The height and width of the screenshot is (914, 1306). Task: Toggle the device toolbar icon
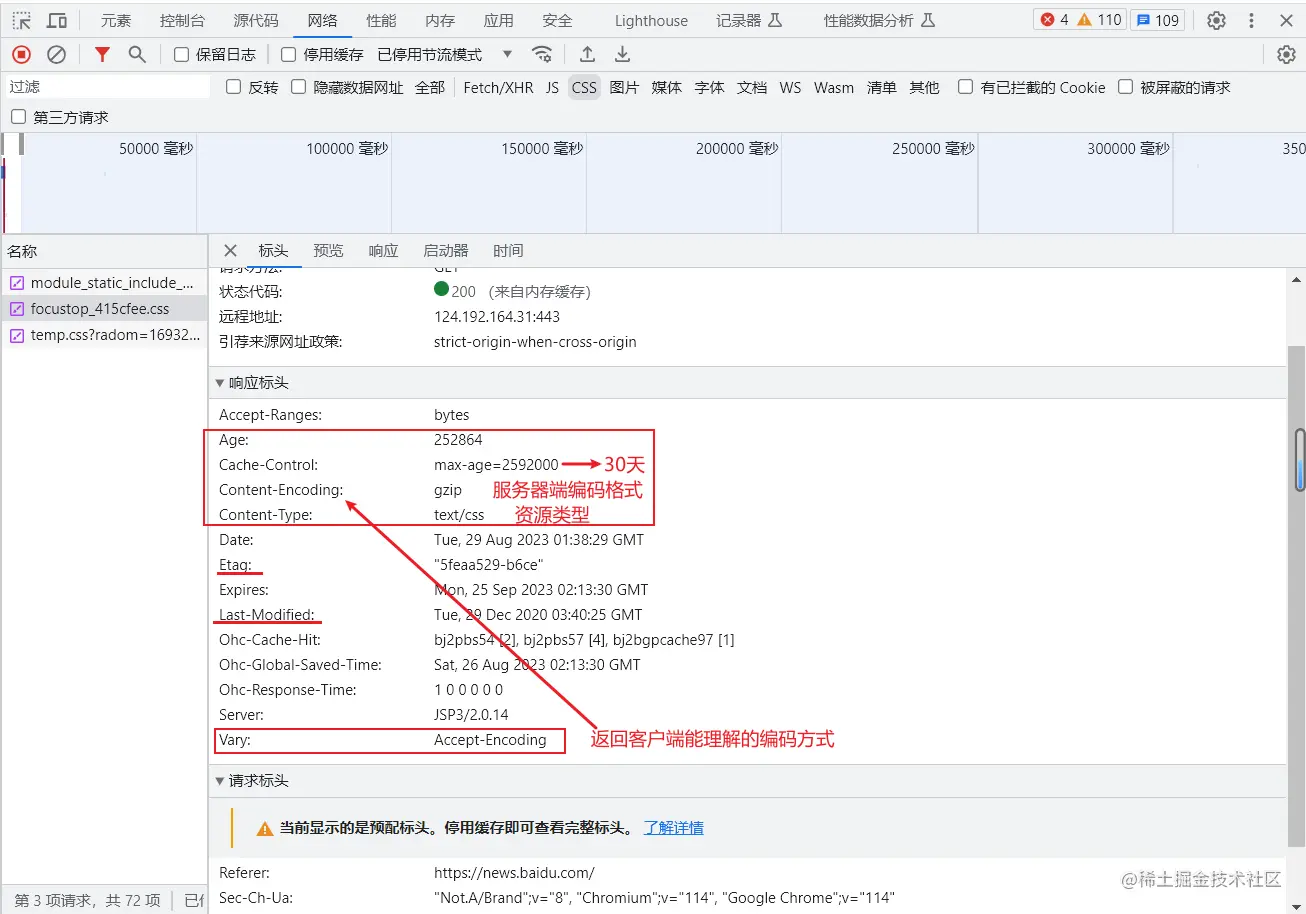[x=57, y=20]
